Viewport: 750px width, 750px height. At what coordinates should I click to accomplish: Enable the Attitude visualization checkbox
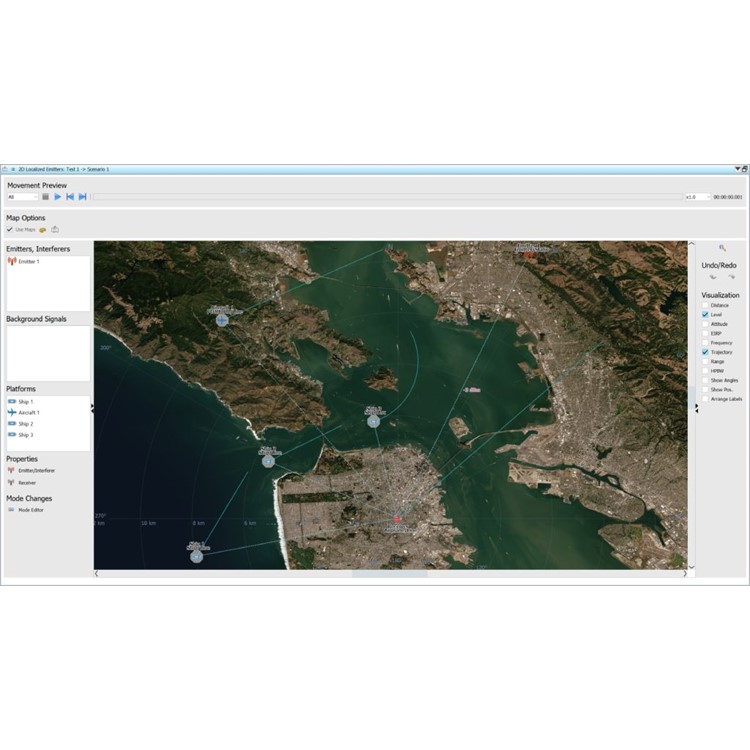tap(705, 324)
